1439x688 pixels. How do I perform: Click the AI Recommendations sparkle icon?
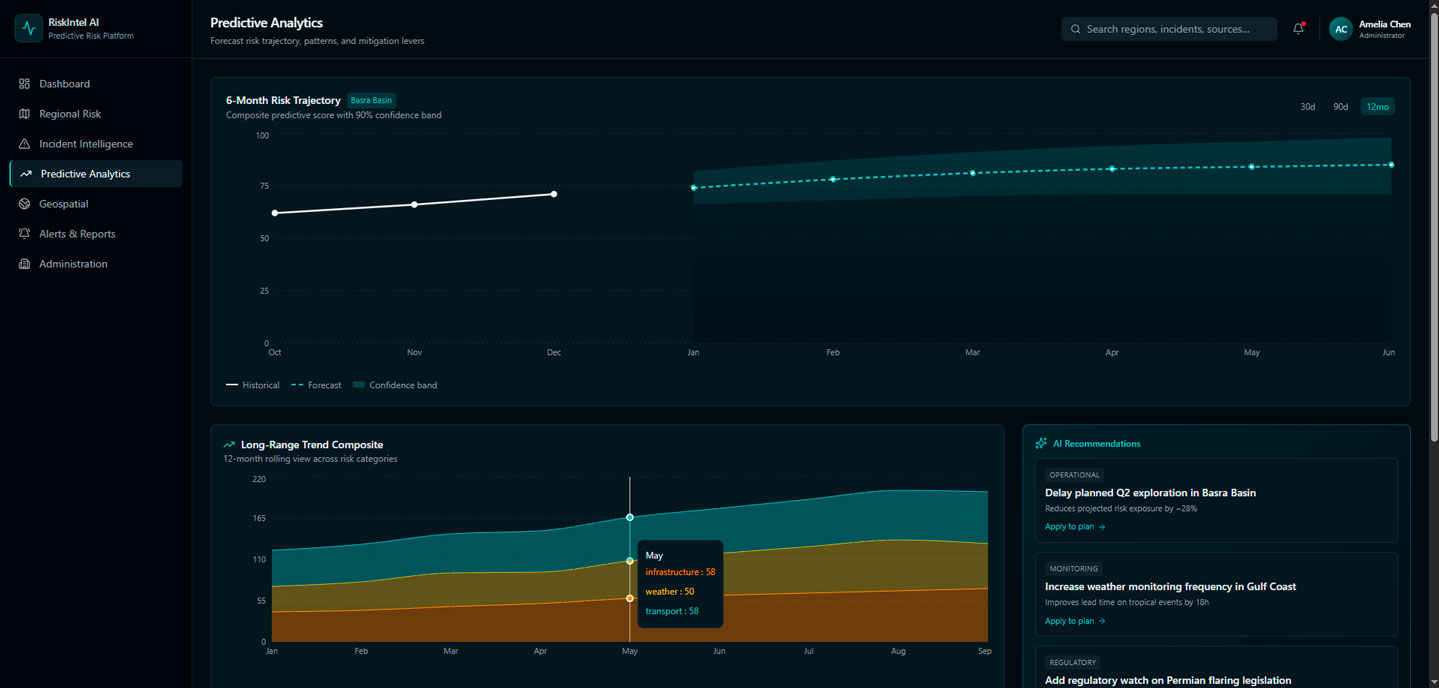[1041, 443]
